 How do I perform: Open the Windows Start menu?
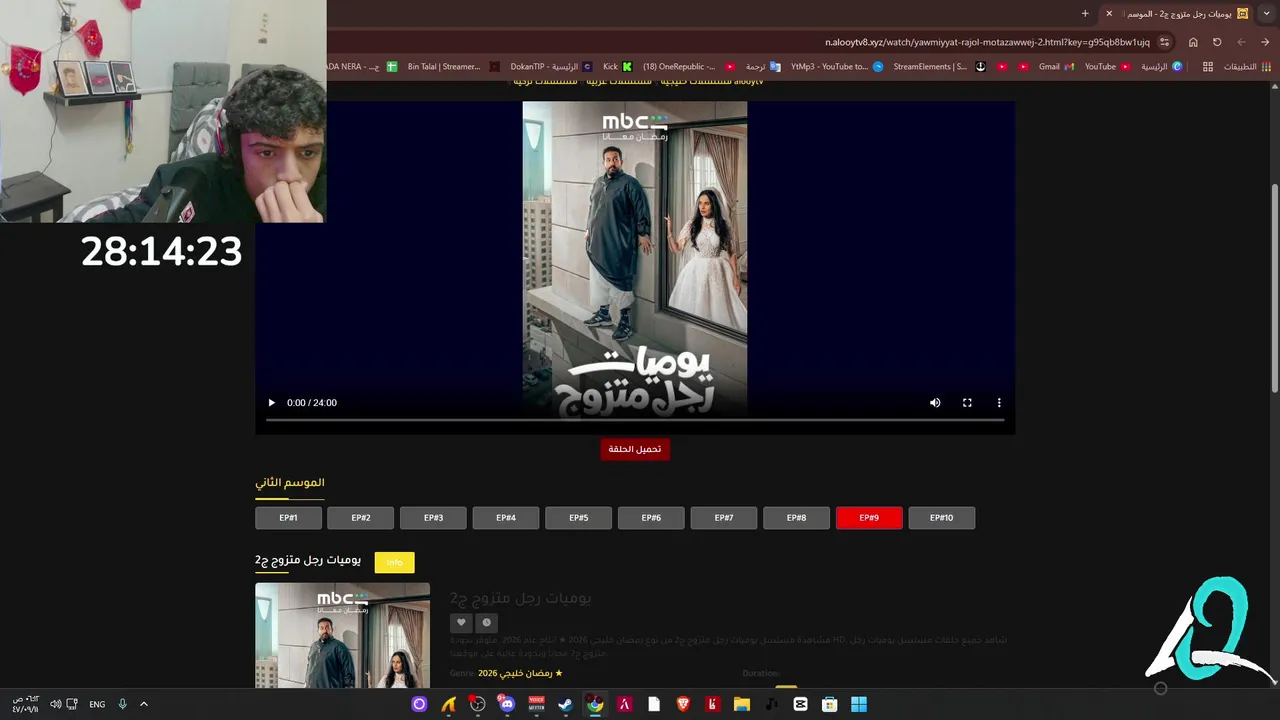pyautogui.click(x=859, y=704)
